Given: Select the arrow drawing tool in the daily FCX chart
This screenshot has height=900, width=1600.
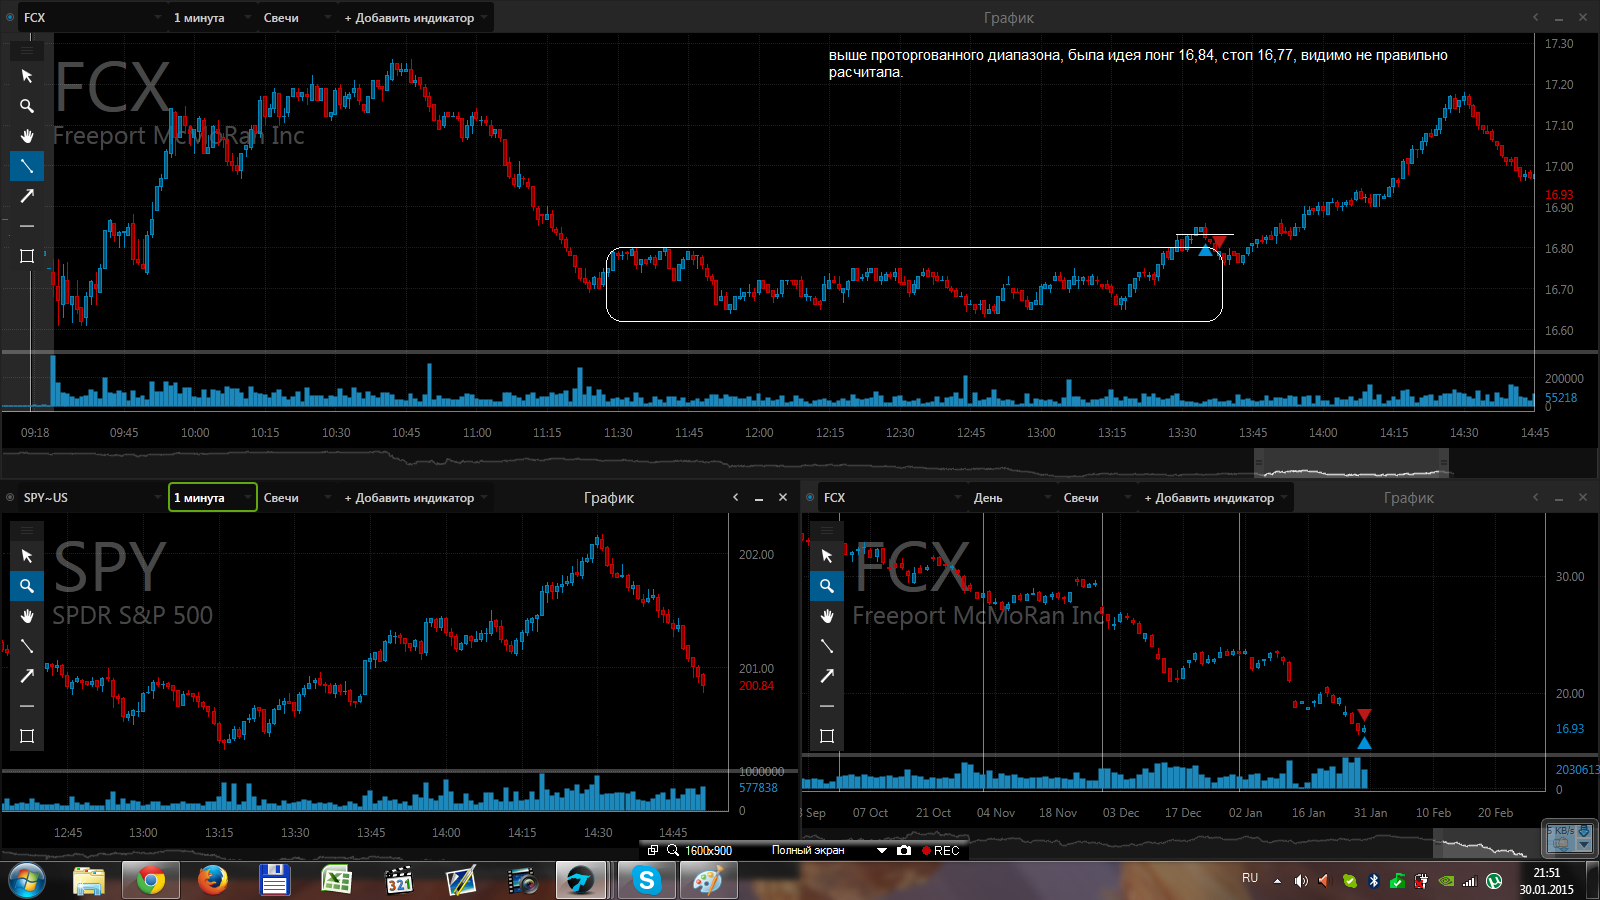Looking at the screenshot, I should point(827,676).
